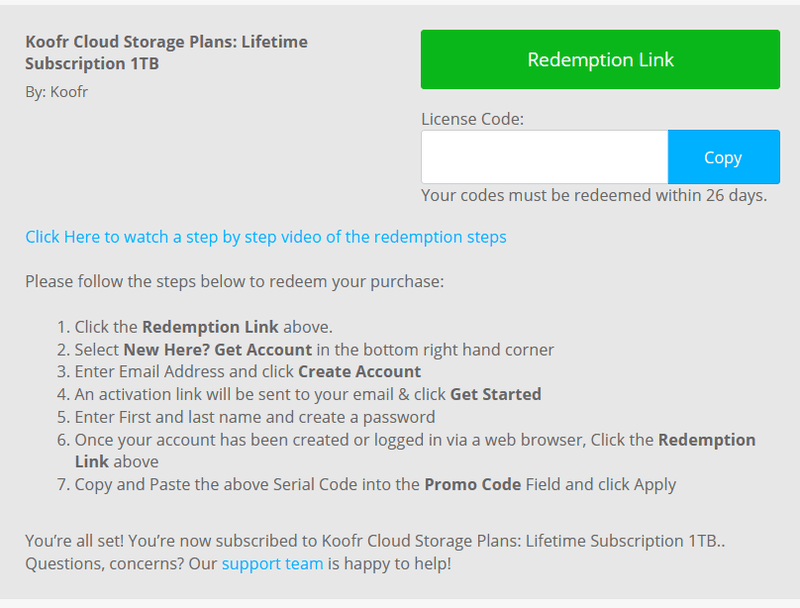Open the step by step video link
This screenshot has width=800, height=608.
click(x=266, y=237)
